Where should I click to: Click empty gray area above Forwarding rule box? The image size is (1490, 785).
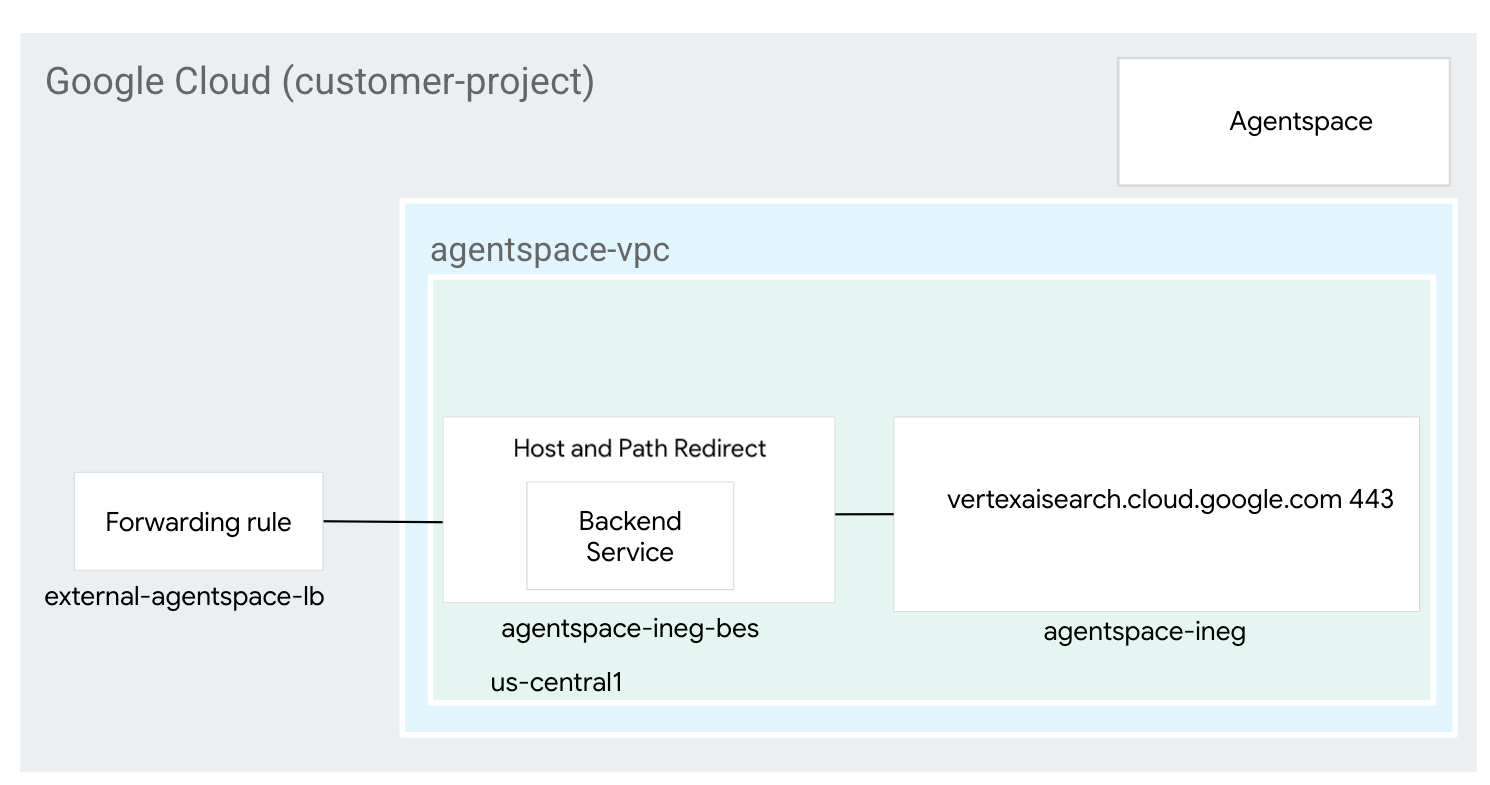[x=198, y=350]
